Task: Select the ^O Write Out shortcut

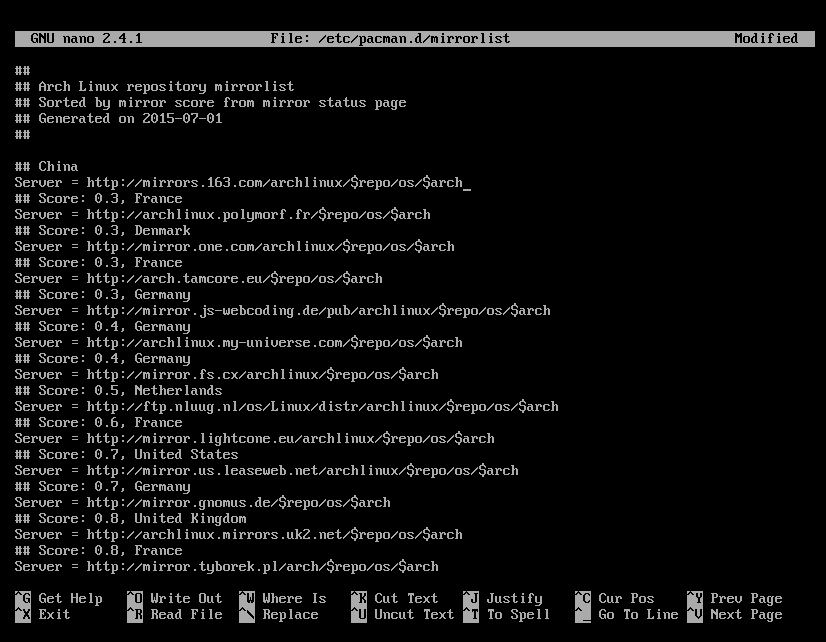Action: coord(175,599)
